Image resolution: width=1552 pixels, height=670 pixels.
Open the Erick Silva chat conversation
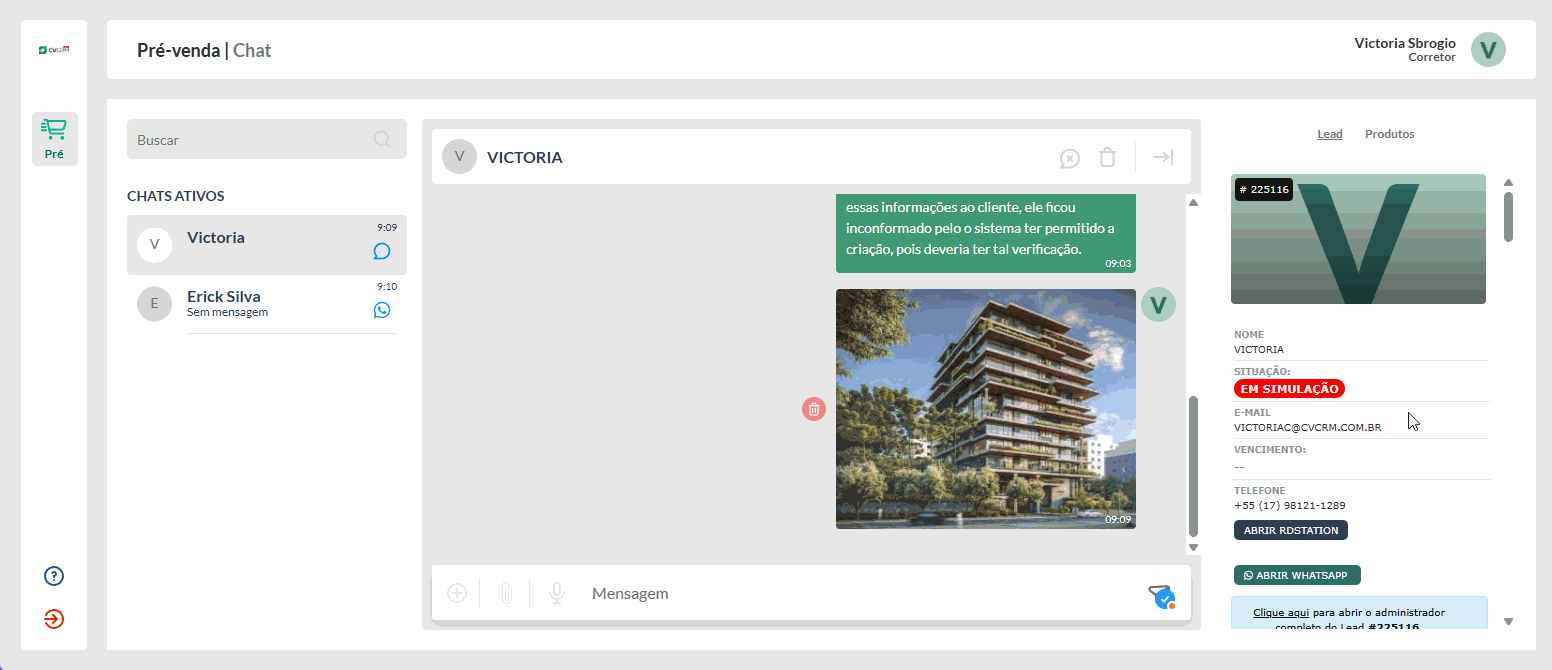coord(267,304)
